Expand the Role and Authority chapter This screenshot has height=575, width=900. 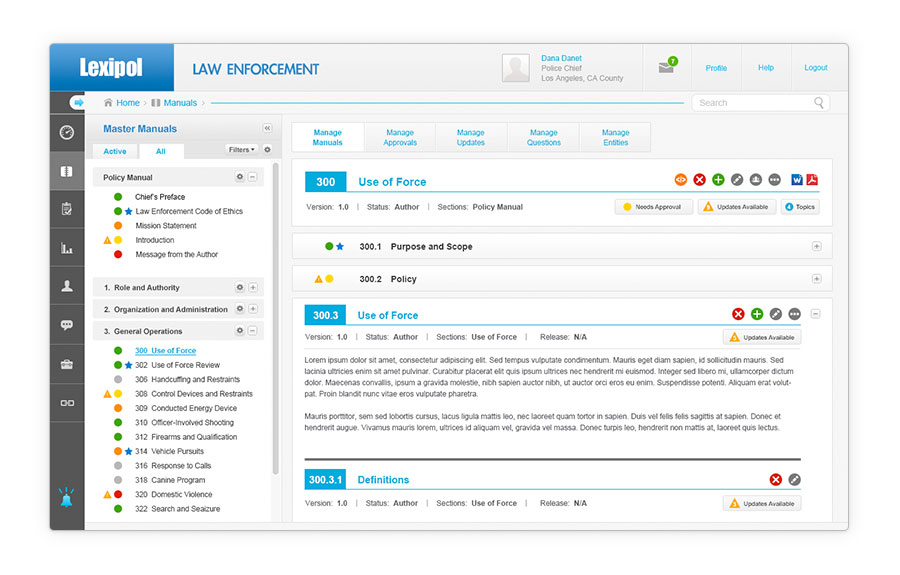pyautogui.click(x=253, y=287)
